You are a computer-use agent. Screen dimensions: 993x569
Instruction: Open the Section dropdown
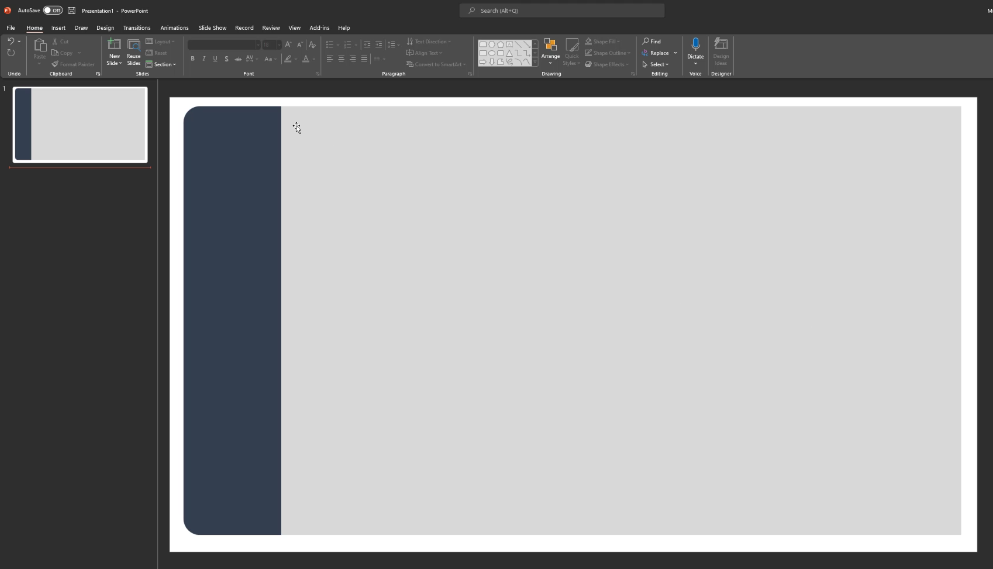(x=161, y=64)
